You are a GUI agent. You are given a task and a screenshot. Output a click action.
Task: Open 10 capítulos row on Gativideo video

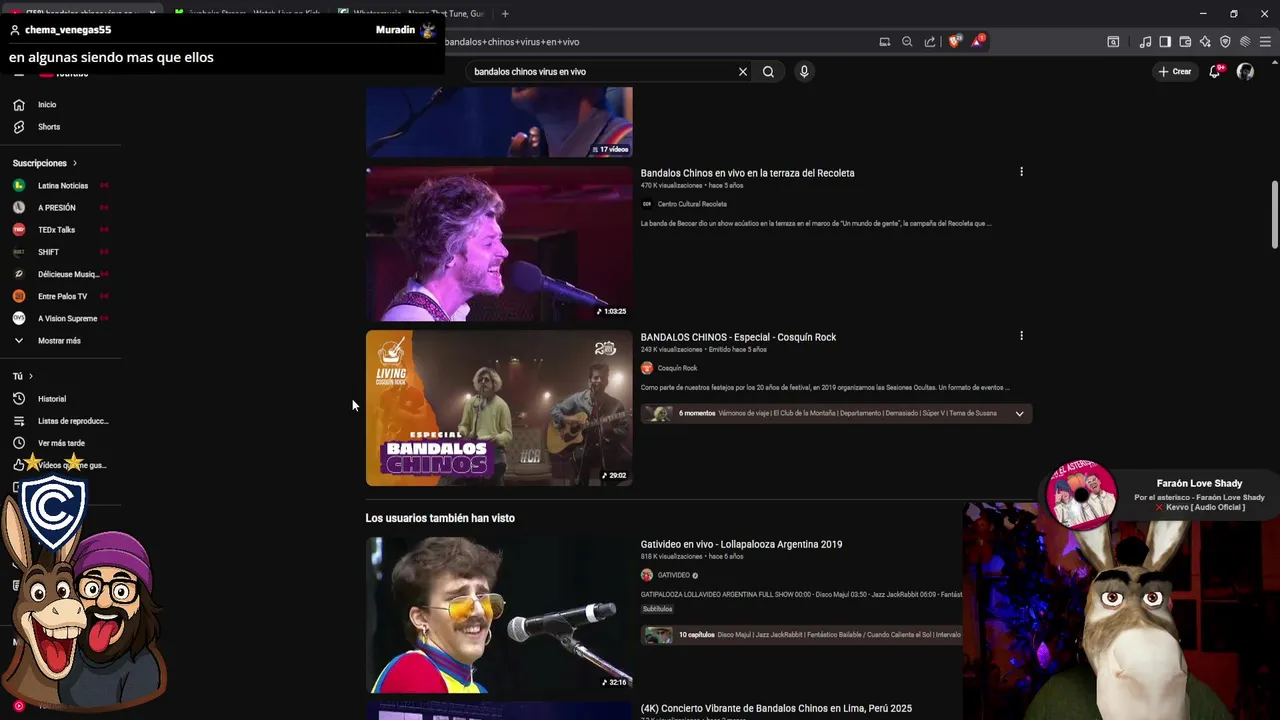pyautogui.click(x=801, y=635)
